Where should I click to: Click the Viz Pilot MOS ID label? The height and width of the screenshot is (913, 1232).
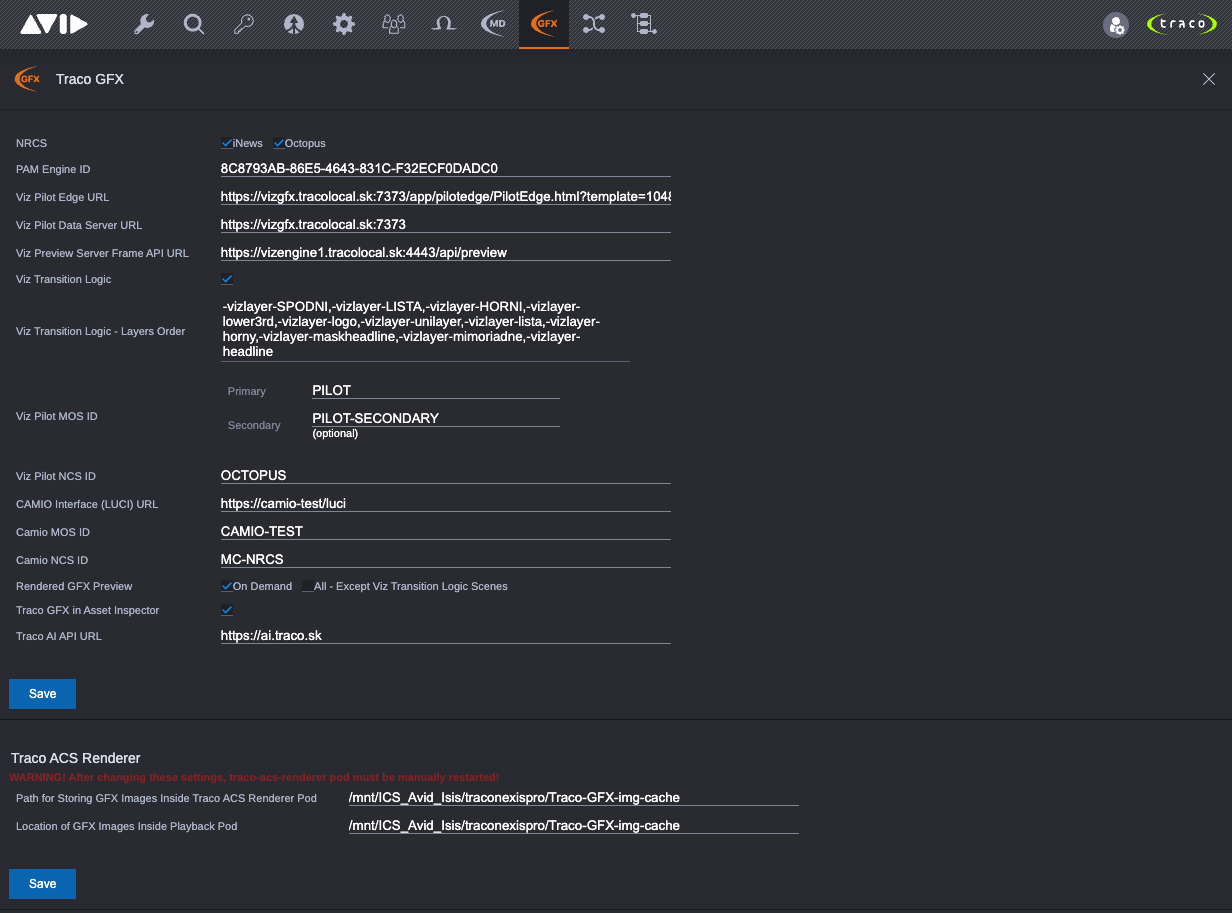57,416
